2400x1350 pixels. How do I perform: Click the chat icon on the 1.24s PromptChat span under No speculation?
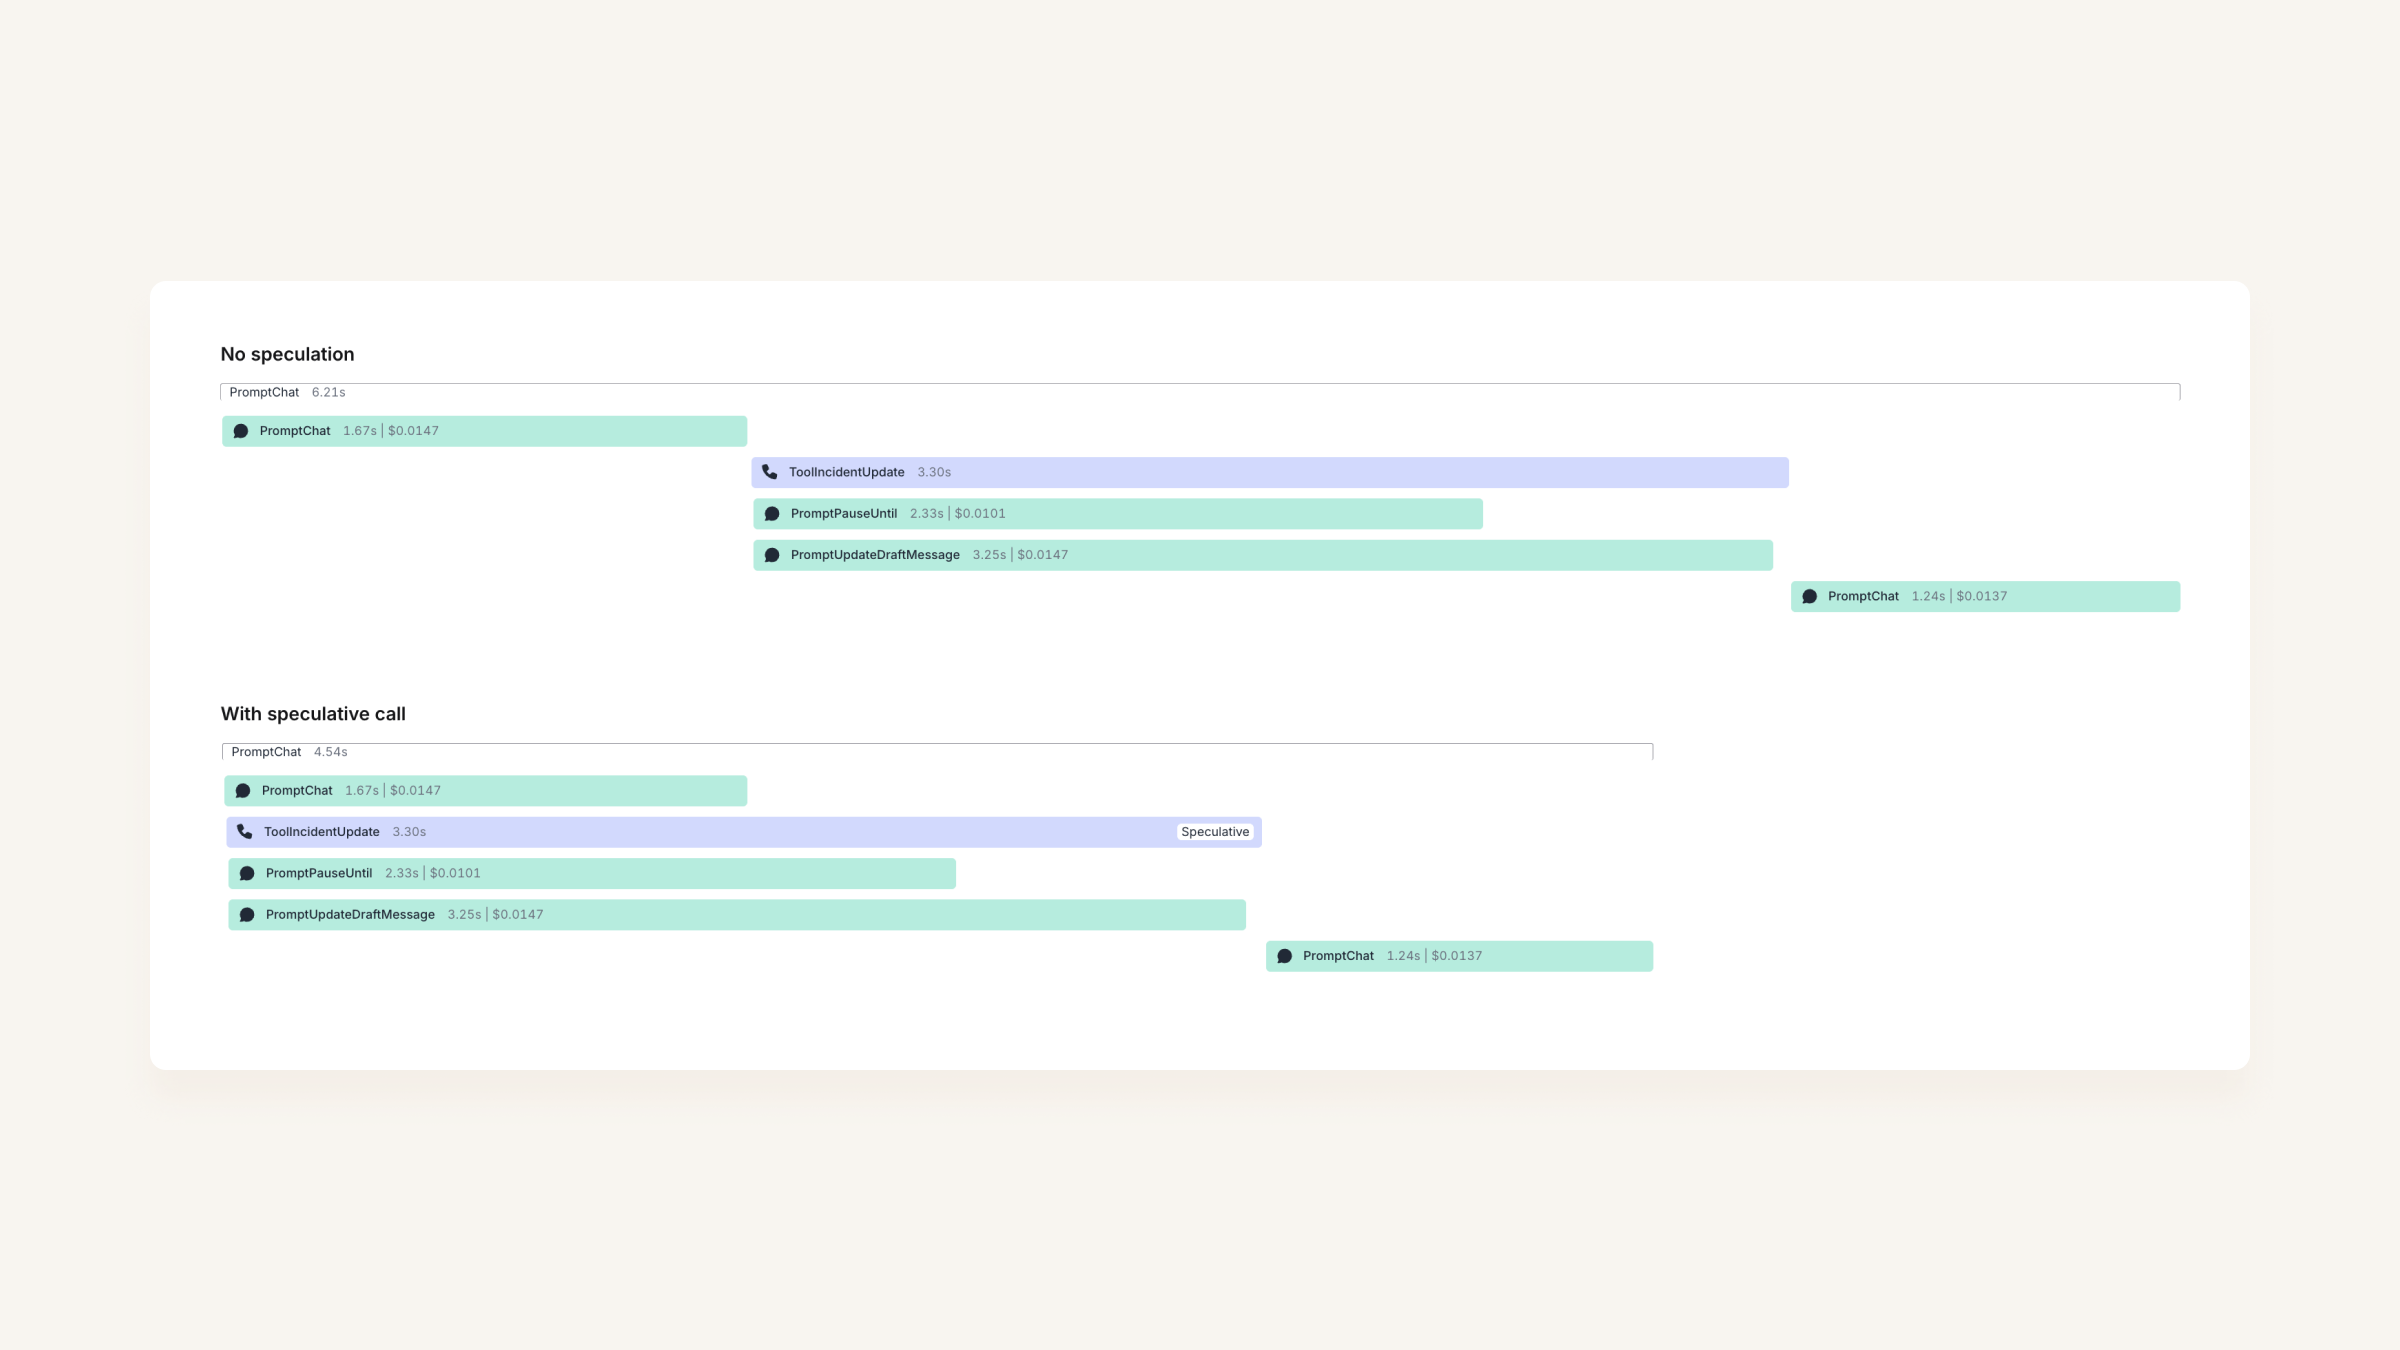point(1809,596)
